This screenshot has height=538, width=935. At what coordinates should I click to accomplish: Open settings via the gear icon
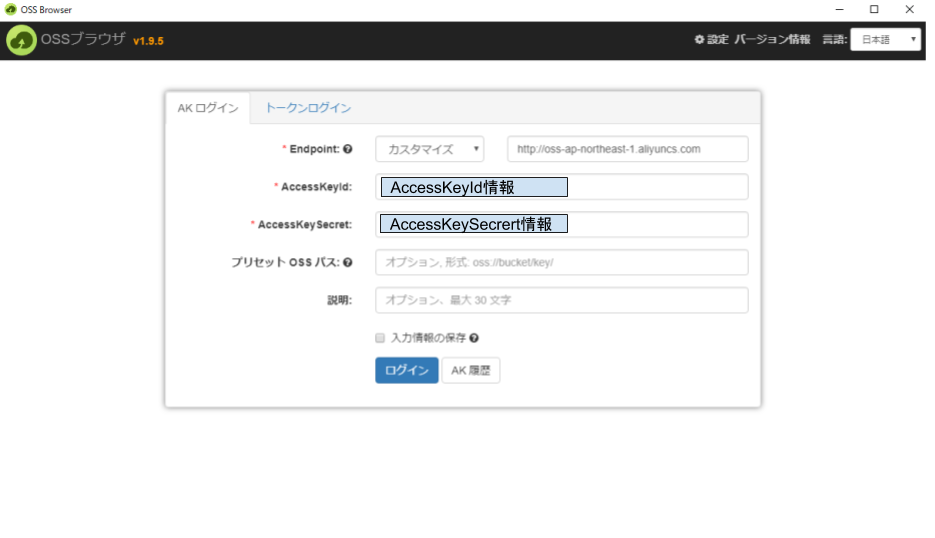pos(699,39)
